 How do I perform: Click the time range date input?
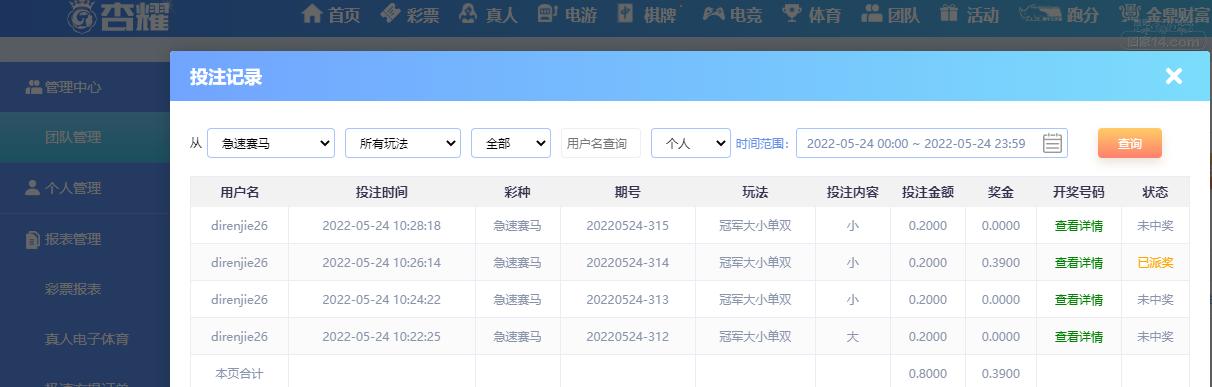[931, 143]
